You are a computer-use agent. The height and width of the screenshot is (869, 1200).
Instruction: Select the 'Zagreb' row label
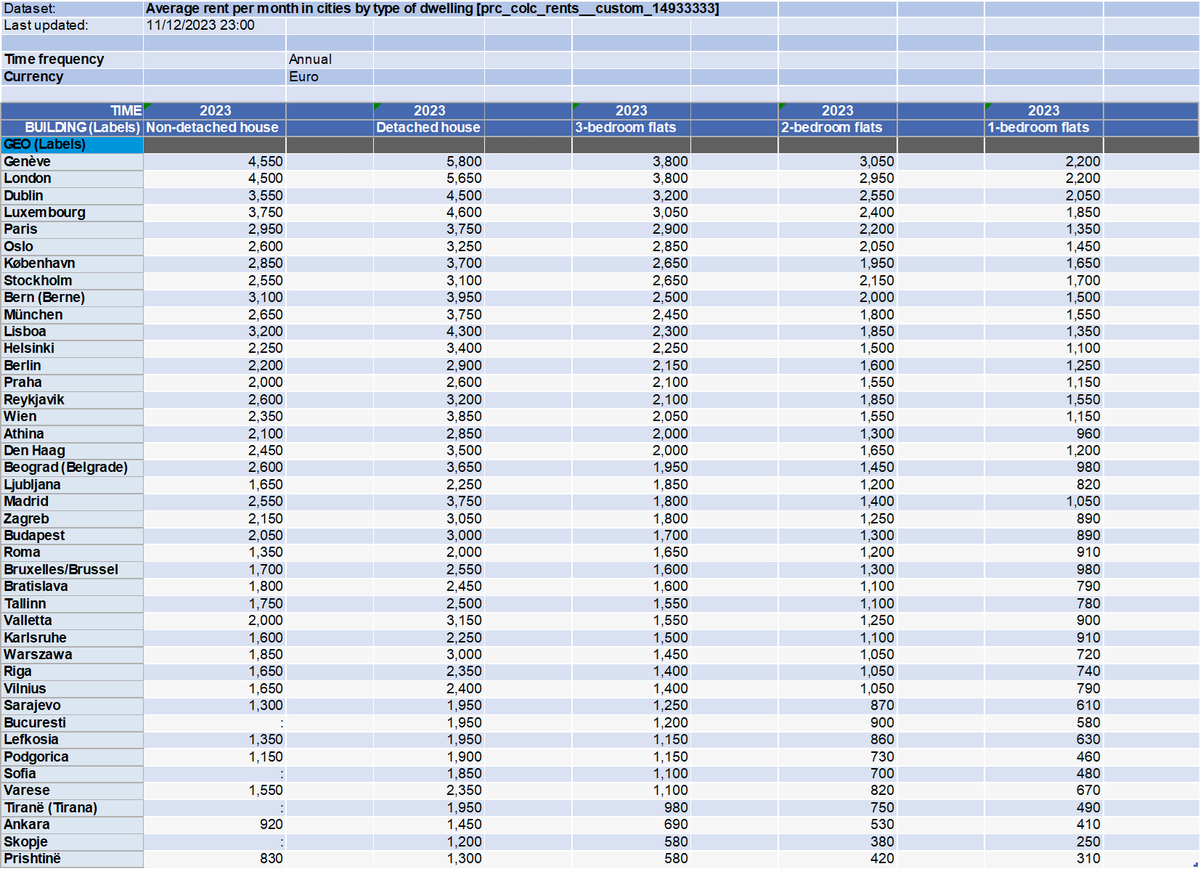point(72,518)
